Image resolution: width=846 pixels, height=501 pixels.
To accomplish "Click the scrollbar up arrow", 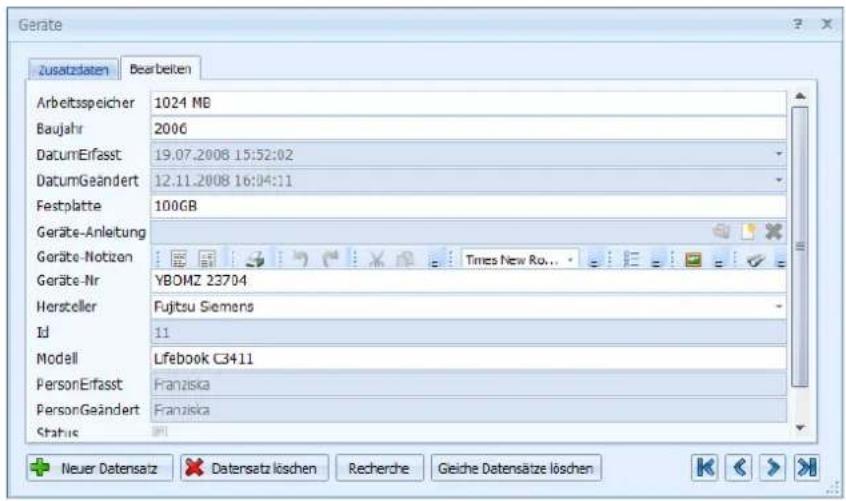I will 800,96.
